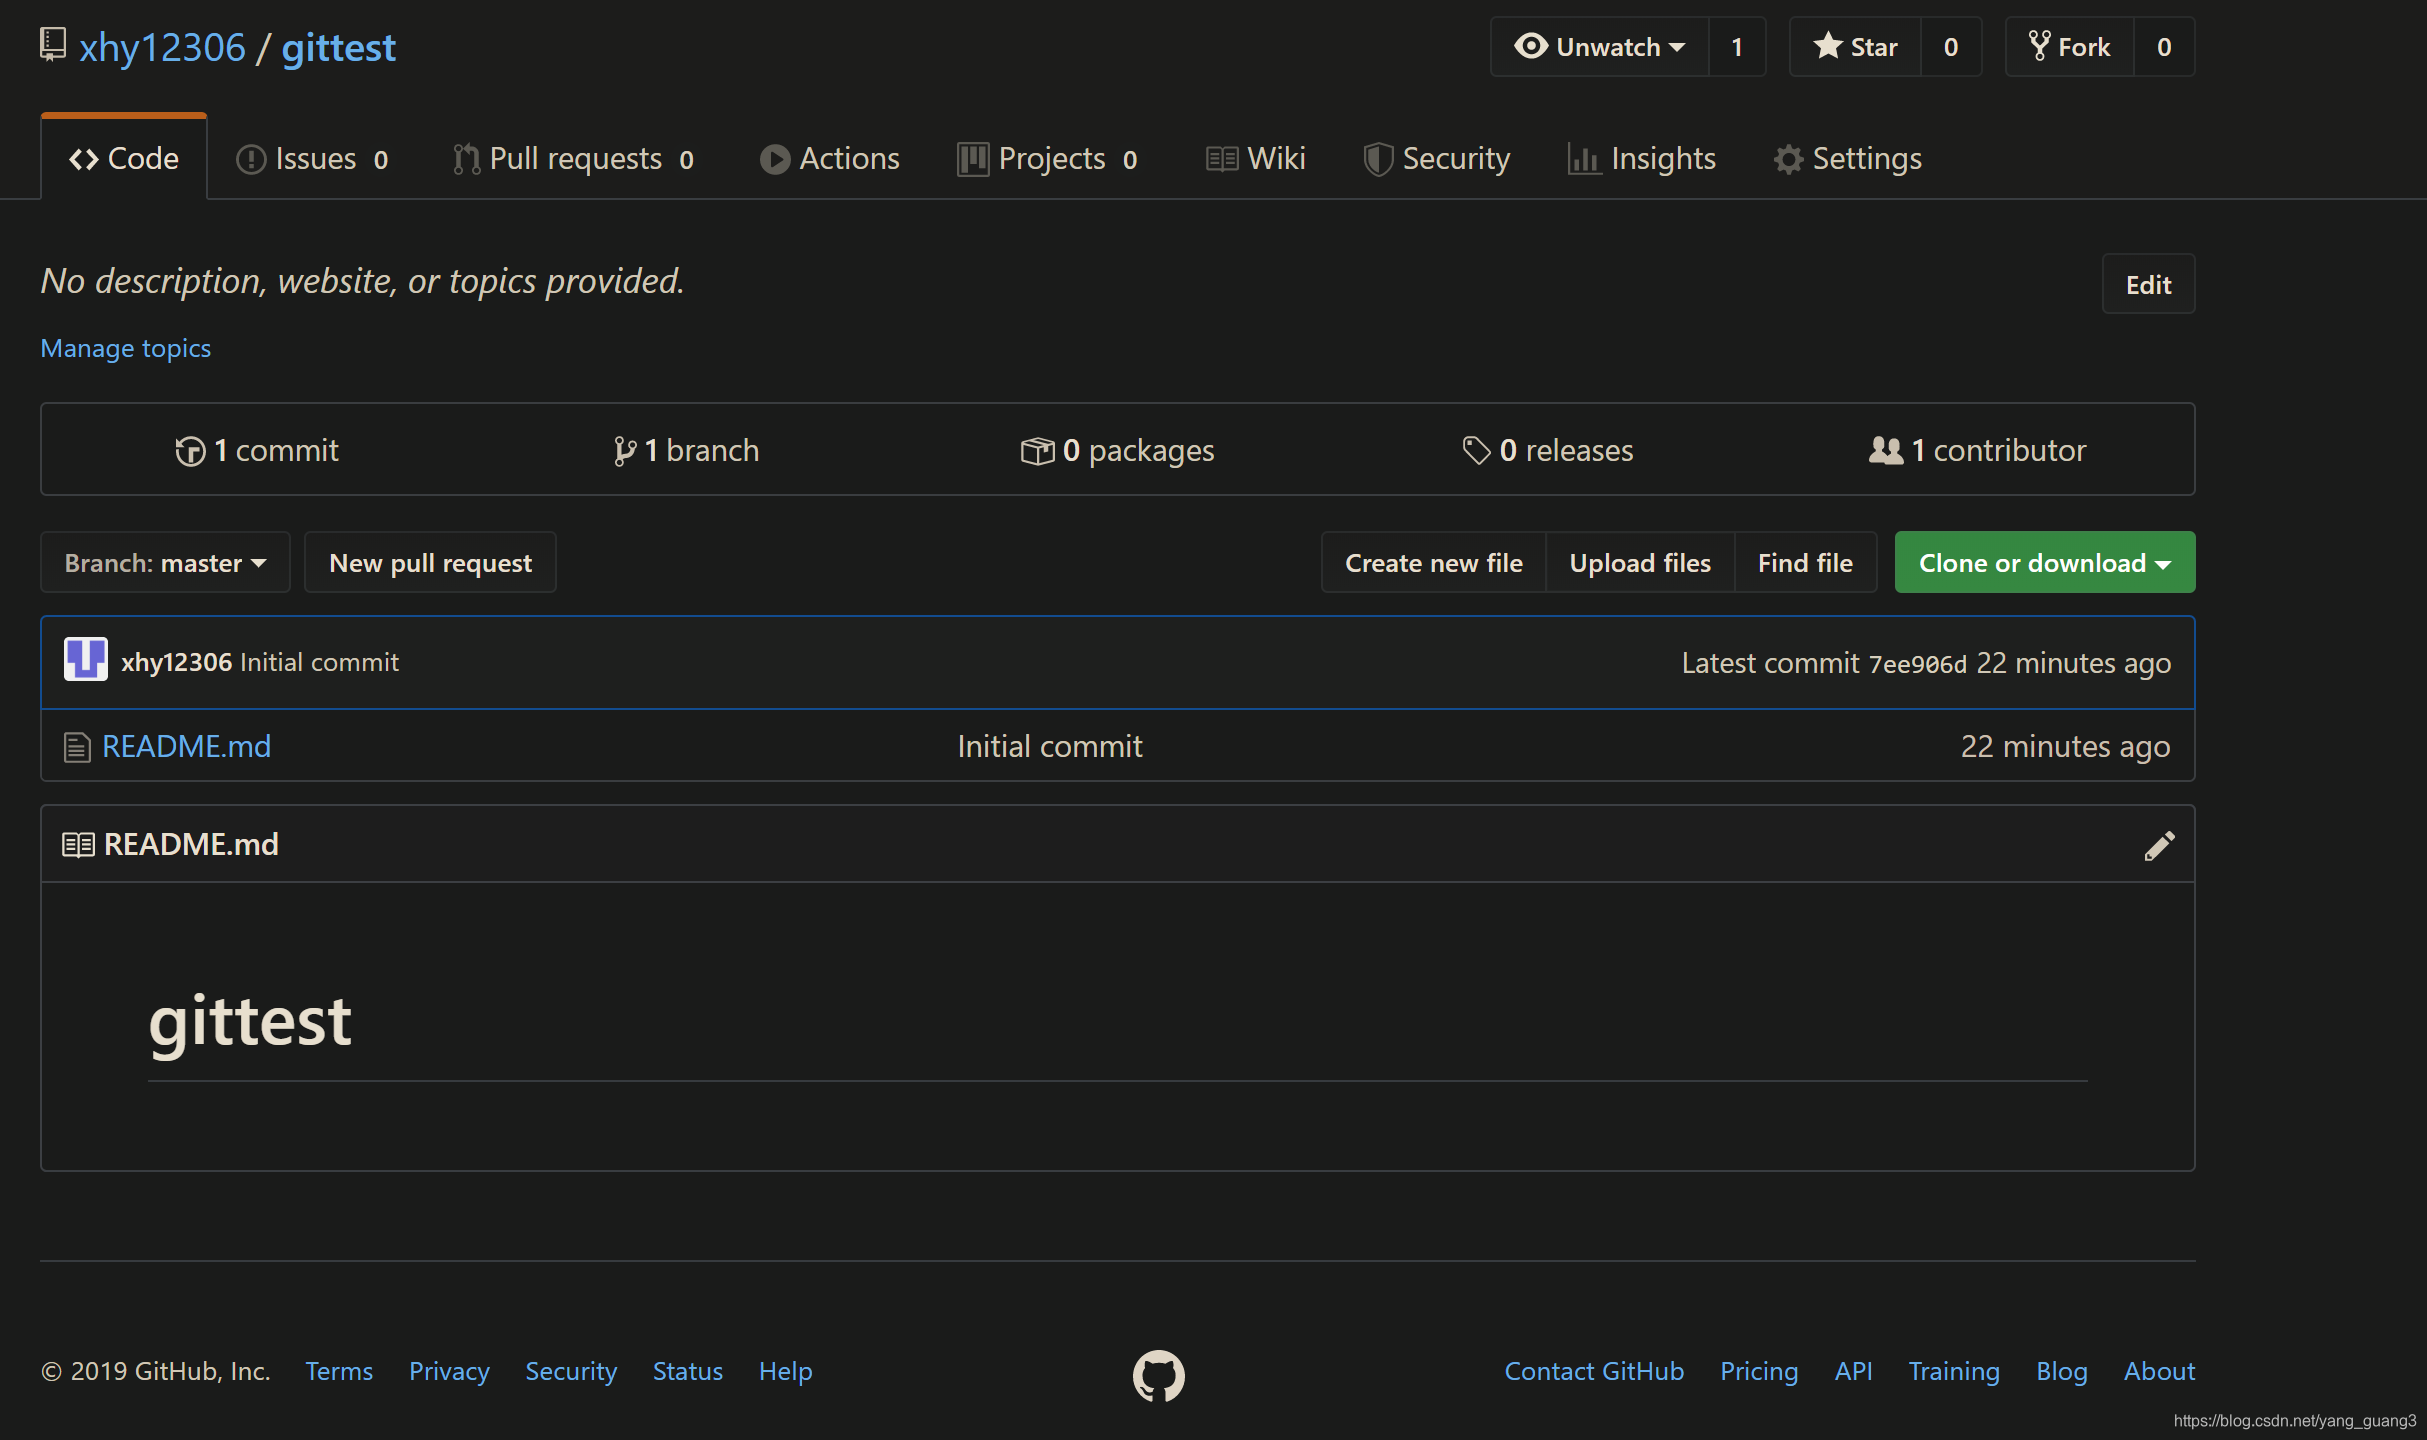Click the GitHub Octocat logo in the footer
Viewport: 2427px width, 1440px height.
pos(1159,1376)
